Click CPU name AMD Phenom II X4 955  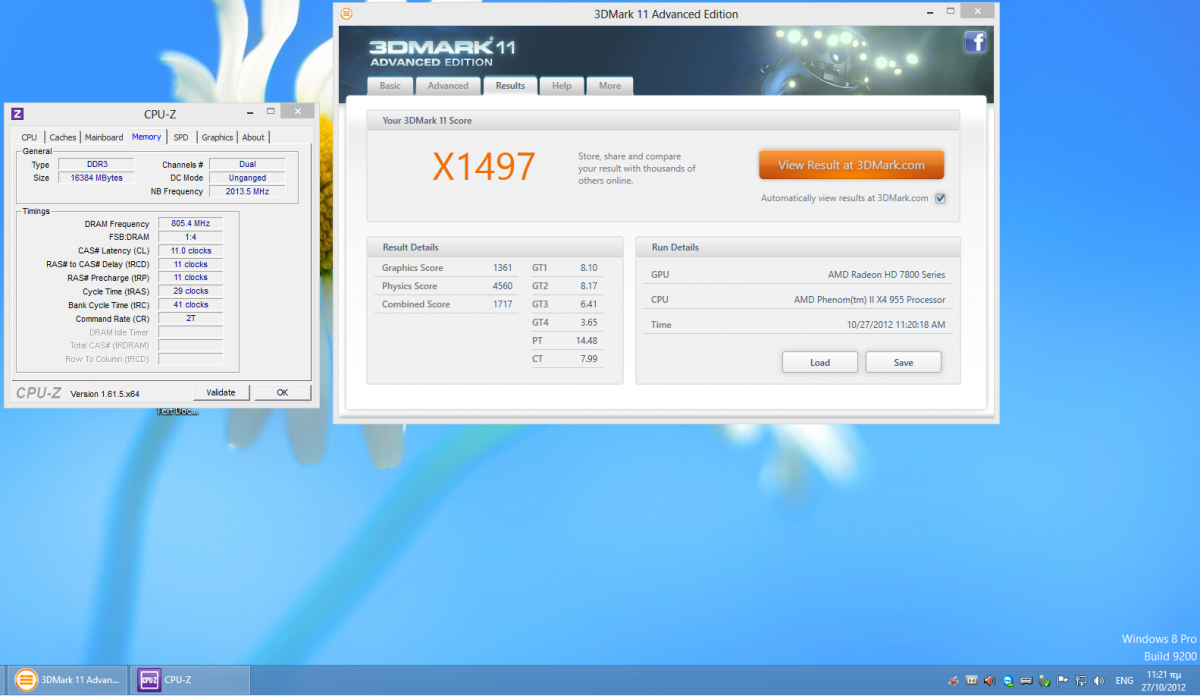(869, 299)
